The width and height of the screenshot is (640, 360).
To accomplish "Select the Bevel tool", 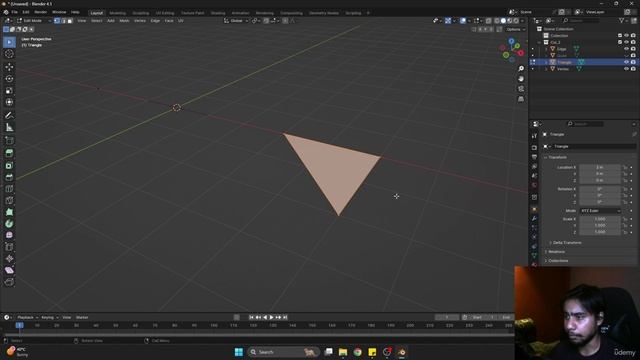I will pos(9,177).
